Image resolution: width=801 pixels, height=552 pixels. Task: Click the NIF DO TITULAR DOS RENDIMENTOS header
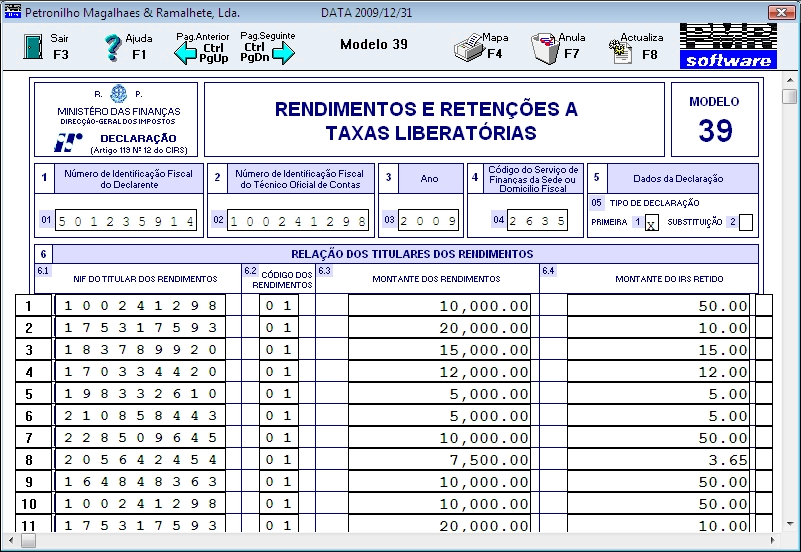point(145,279)
